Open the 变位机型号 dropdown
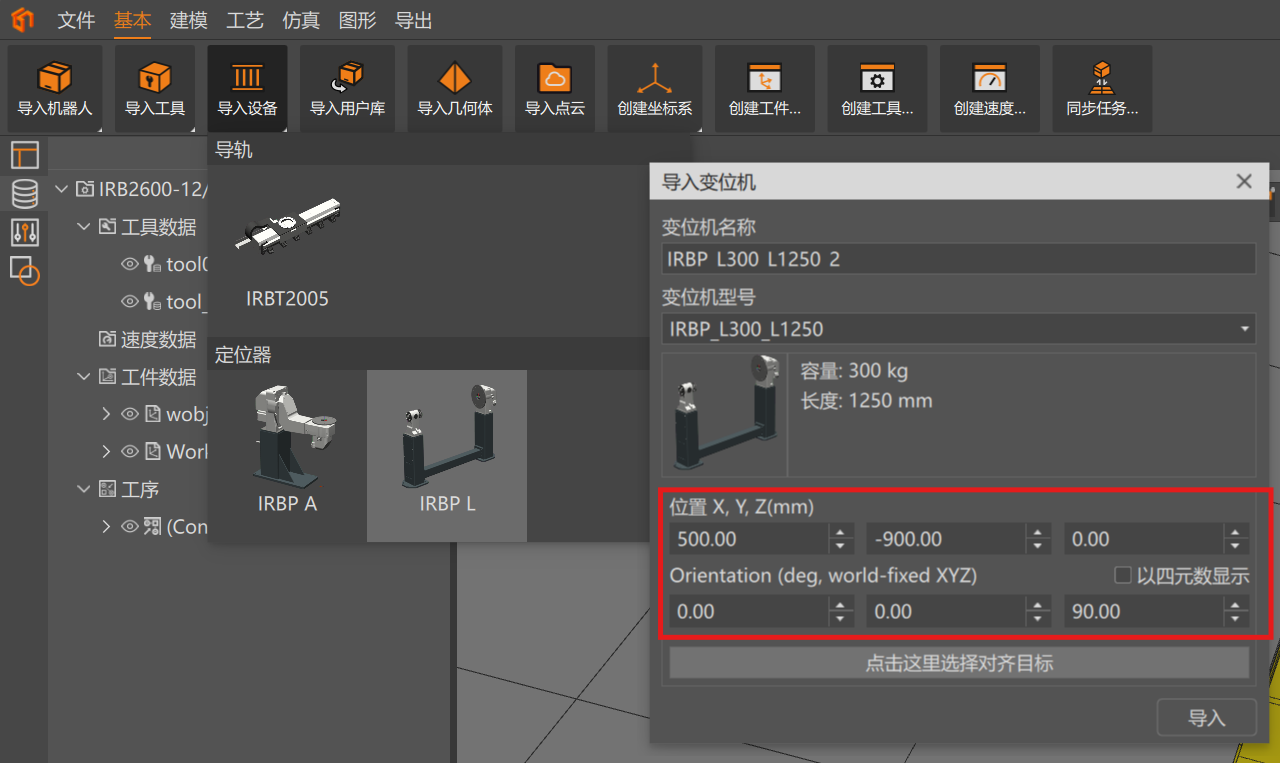Image resolution: width=1280 pixels, height=763 pixels. (958, 328)
